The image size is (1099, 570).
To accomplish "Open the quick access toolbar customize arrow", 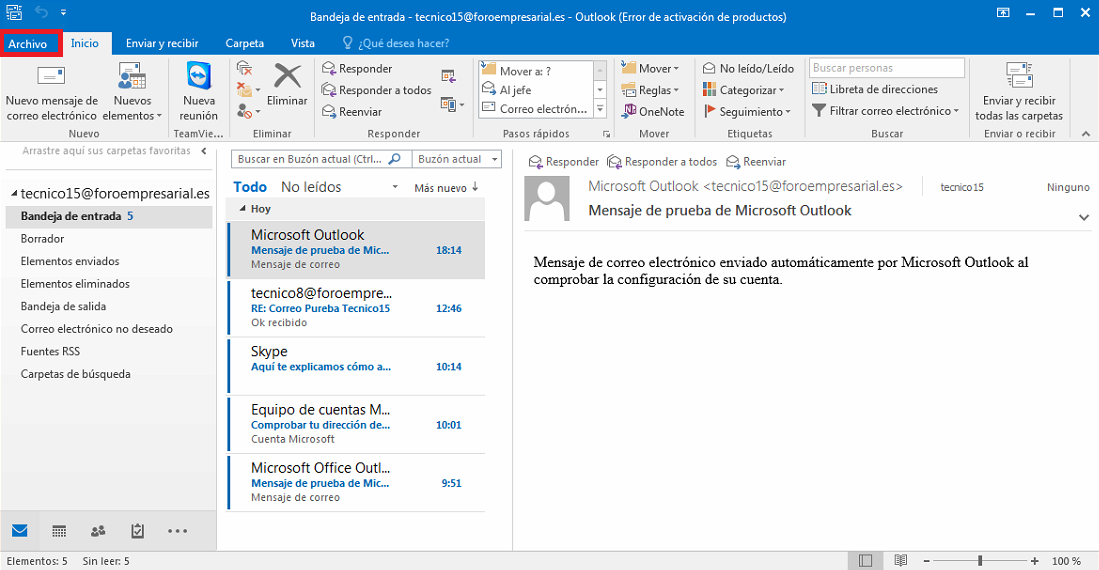I will coord(64,13).
